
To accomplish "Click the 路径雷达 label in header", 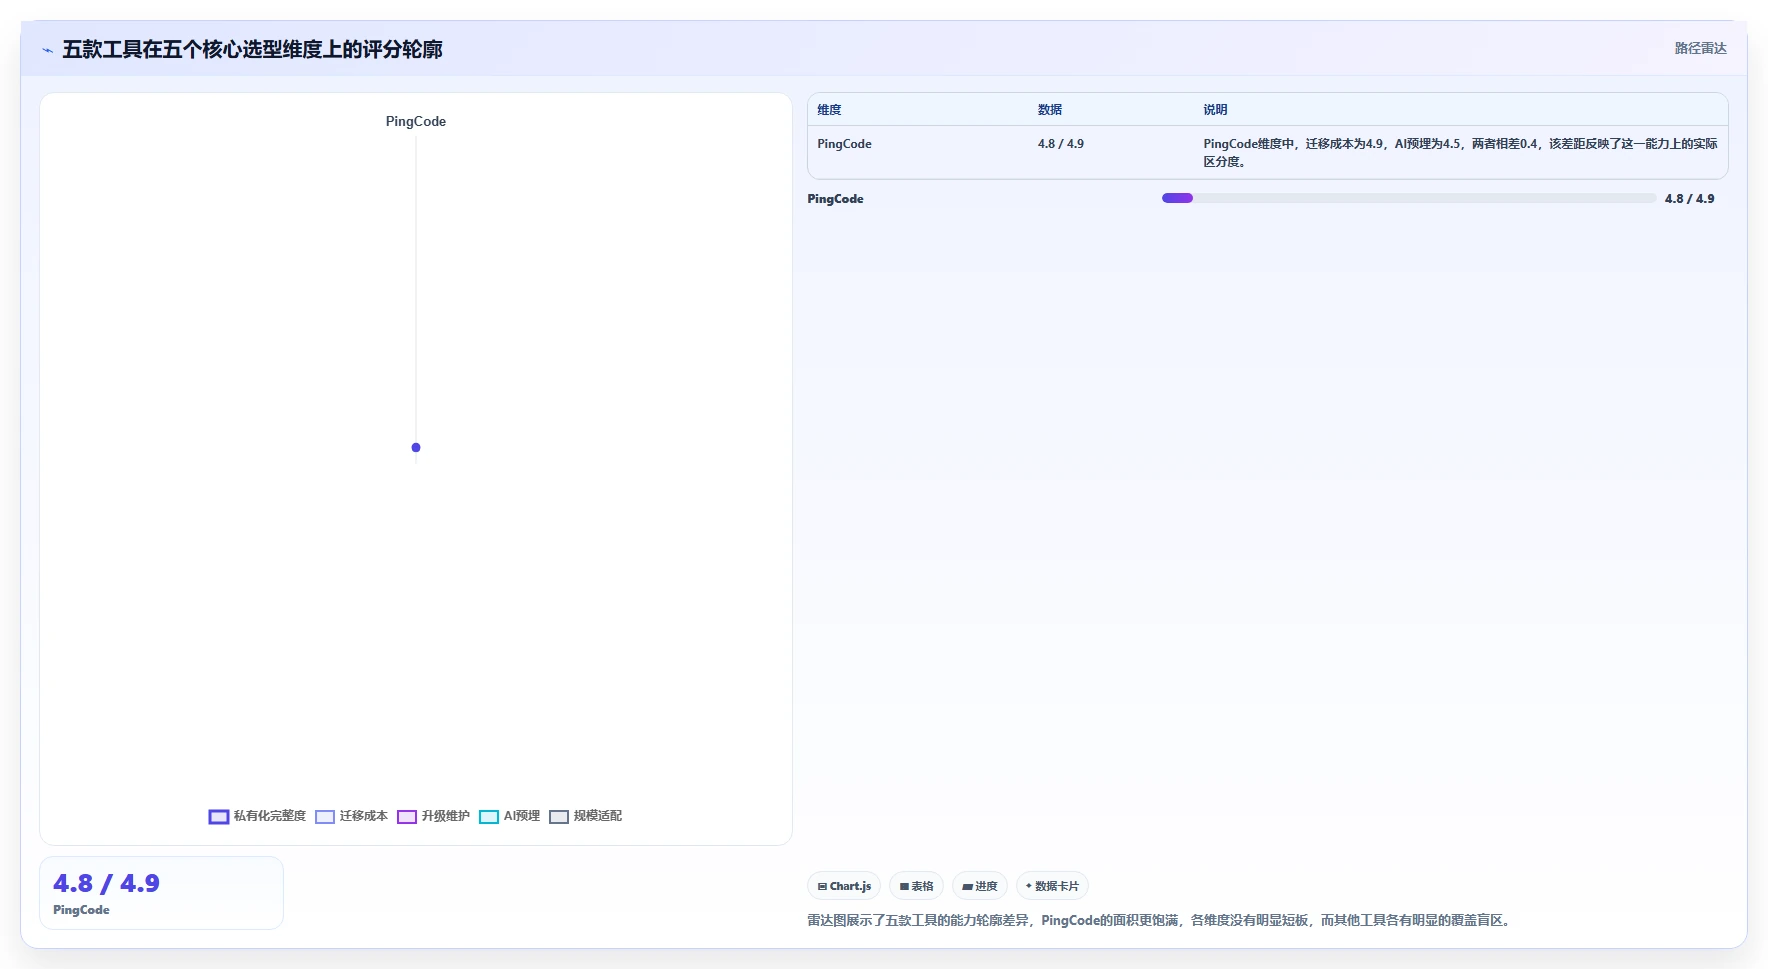I will [x=1700, y=48].
